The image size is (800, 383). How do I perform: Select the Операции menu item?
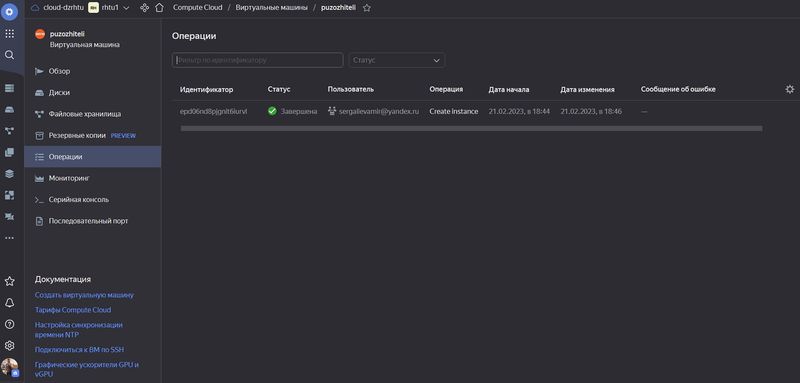[92, 157]
